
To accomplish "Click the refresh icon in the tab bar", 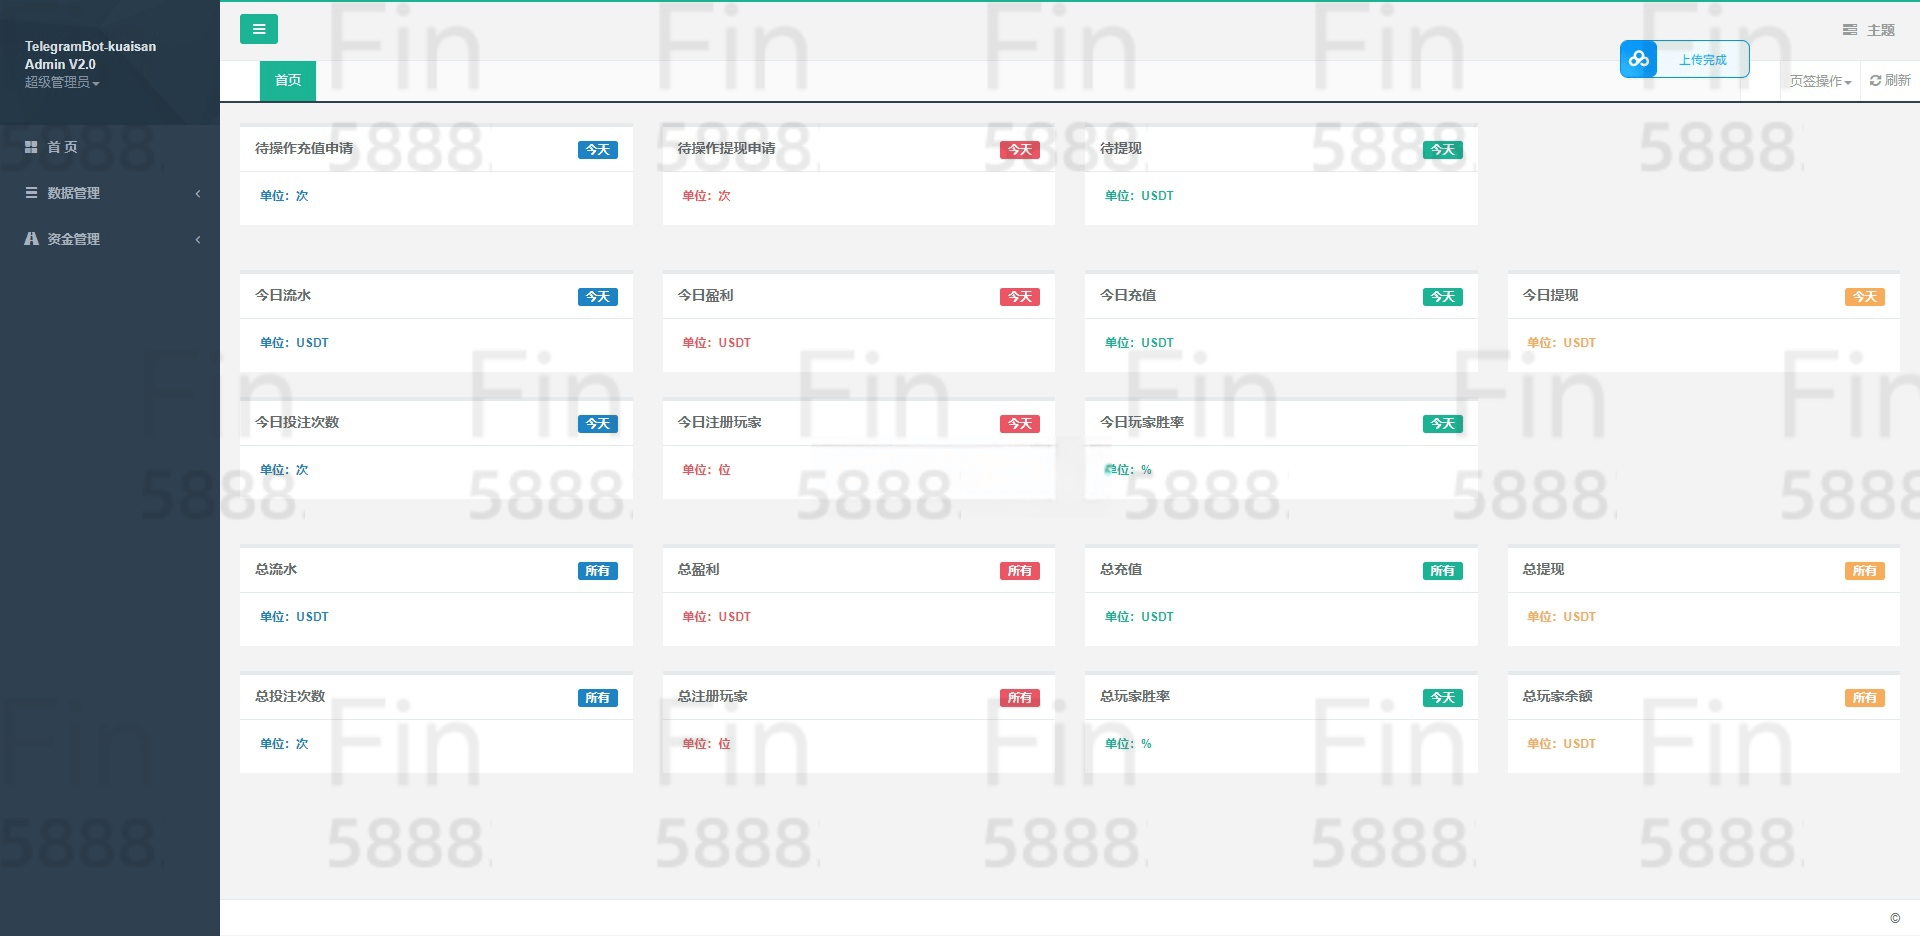I will 1875,81.
